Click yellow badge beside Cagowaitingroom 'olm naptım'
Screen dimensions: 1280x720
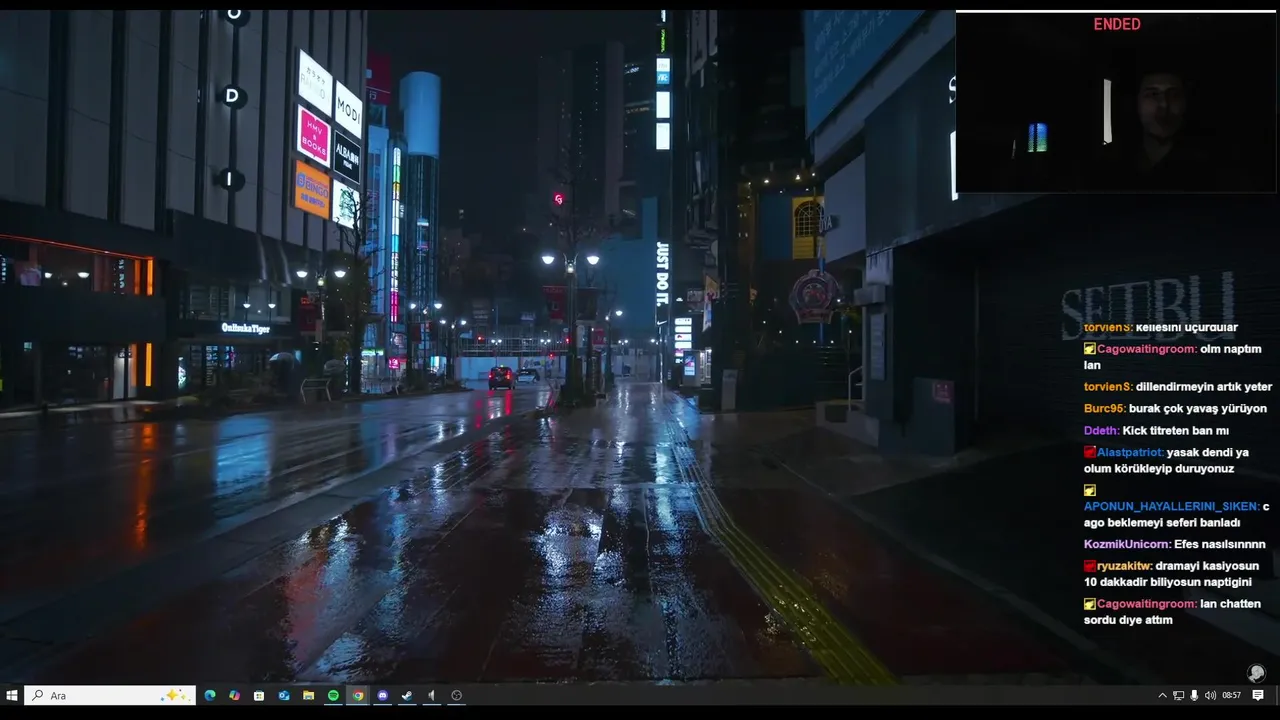(x=1090, y=349)
